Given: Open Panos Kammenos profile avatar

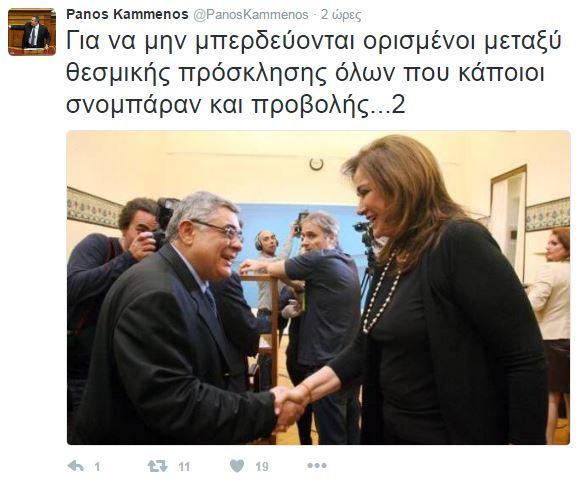Looking at the screenshot, I should (32, 32).
